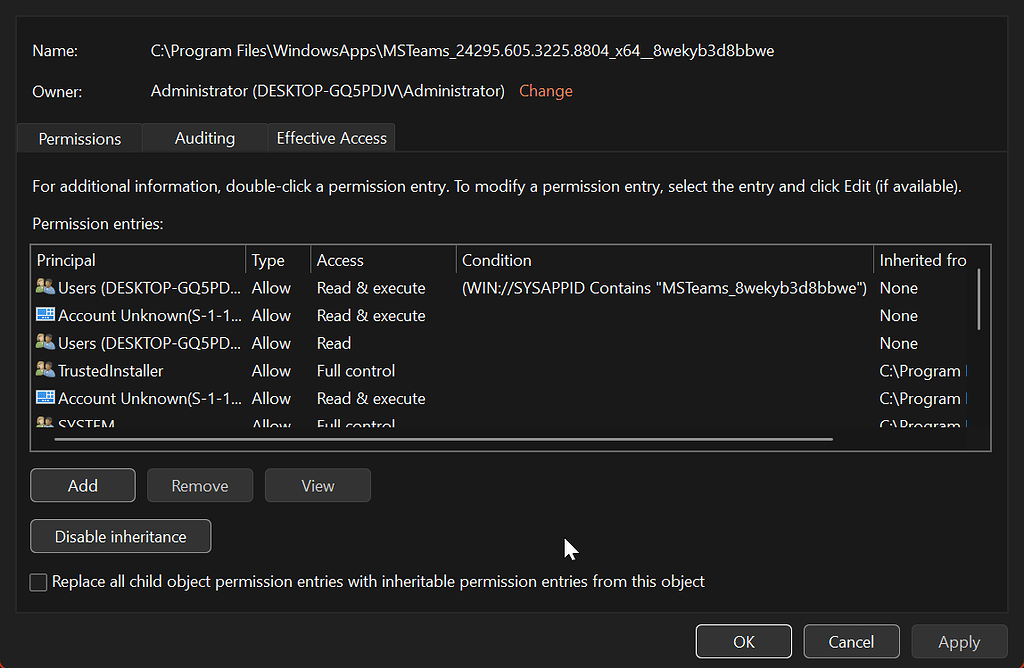
Task: Click the Add button
Action: (82, 485)
